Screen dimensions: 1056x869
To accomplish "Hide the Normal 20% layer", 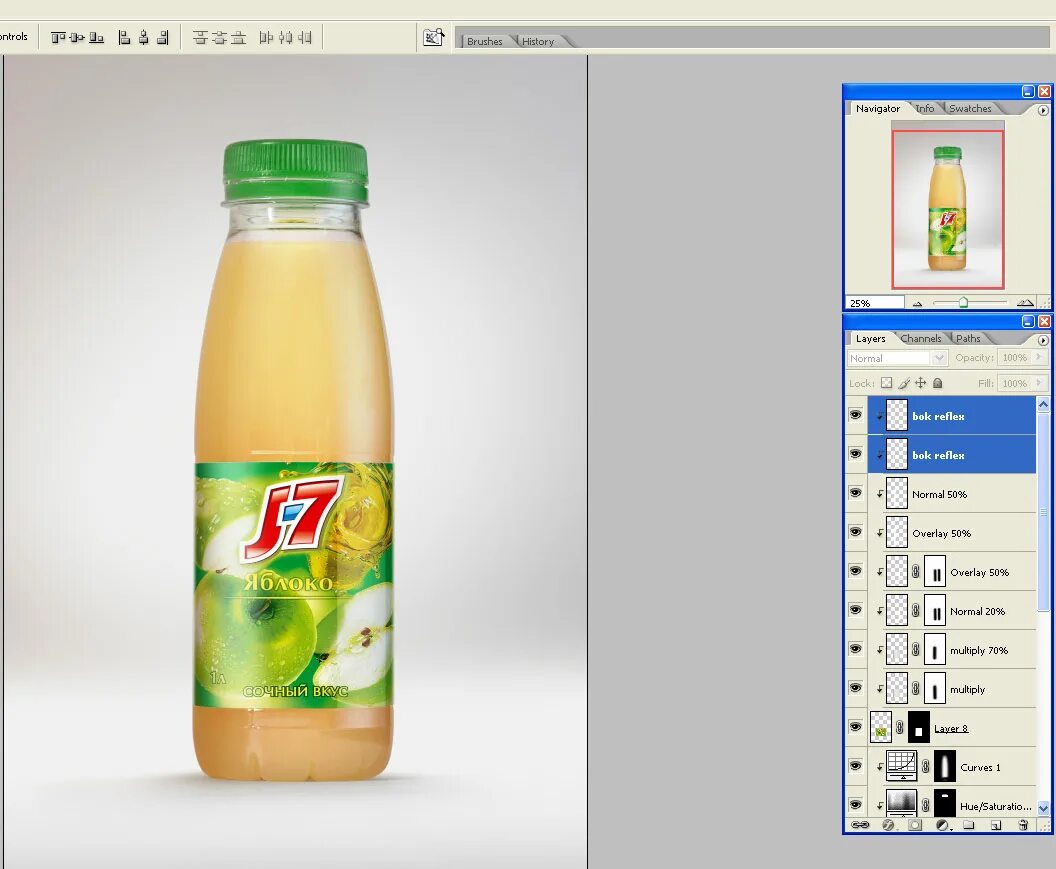I will pyautogui.click(x=855, y=610).
